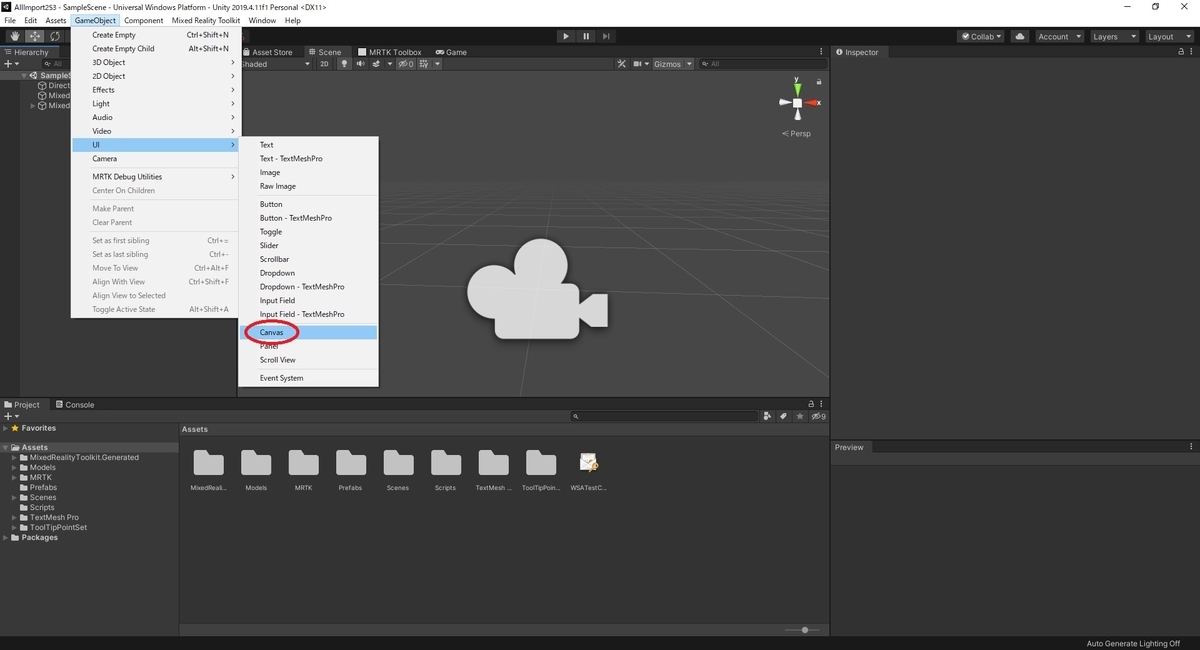This screenshot has width=1200, height=650.
Task: Open the Preview panel options menu
Action: click(x=1191, y=447)
